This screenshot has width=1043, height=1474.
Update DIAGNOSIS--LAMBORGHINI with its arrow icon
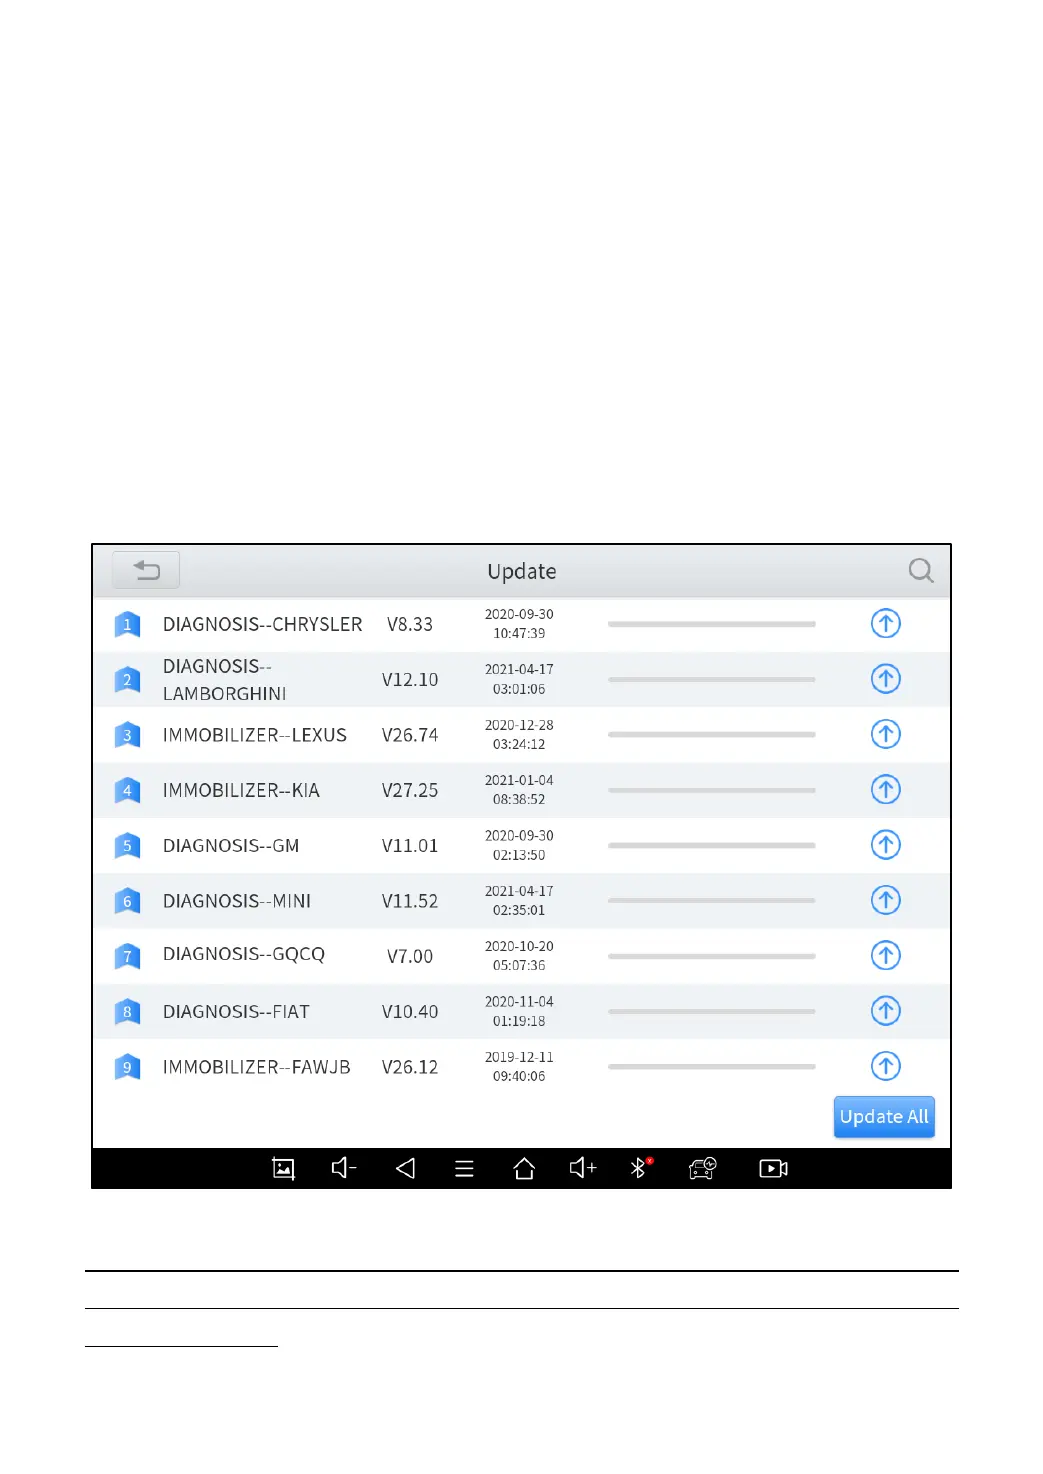click(x=885, y=679)
